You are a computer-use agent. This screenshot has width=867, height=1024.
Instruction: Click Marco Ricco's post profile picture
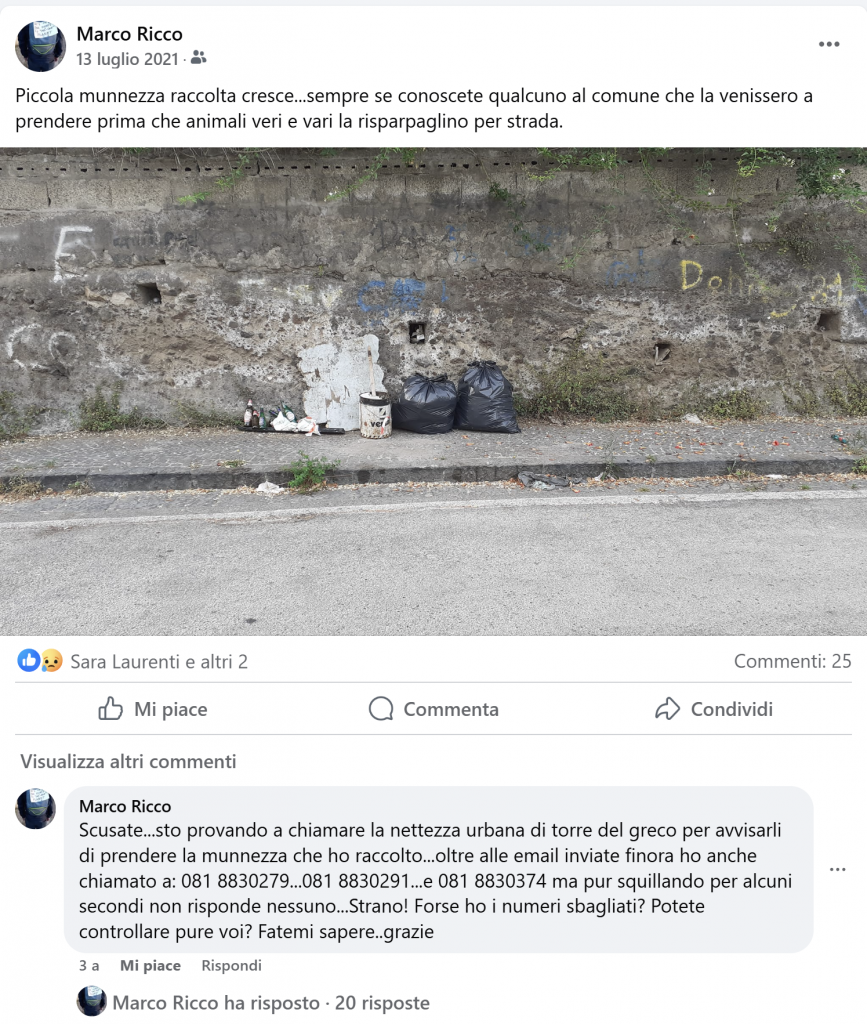(x=40, y=46)
